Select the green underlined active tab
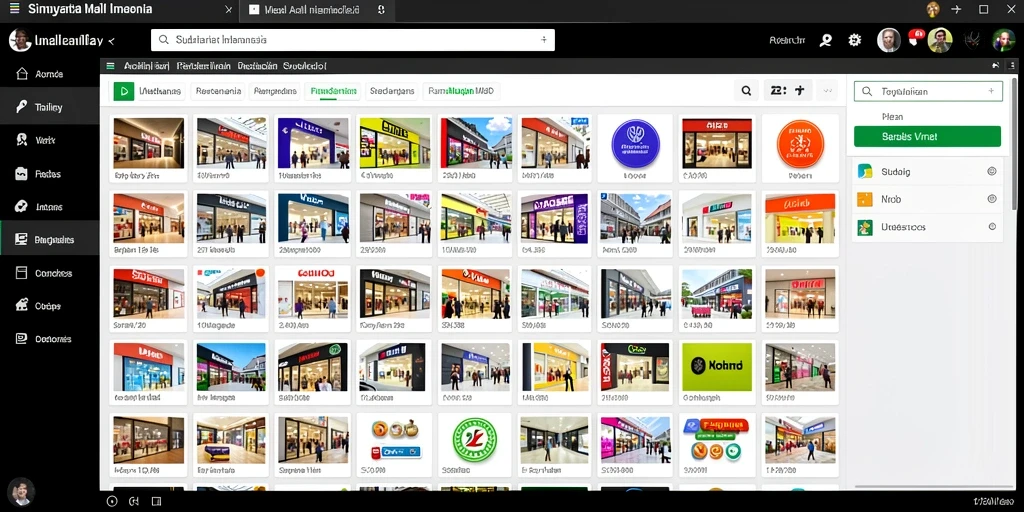This screenshot has width=1024, height=512. tap(332, 91)
